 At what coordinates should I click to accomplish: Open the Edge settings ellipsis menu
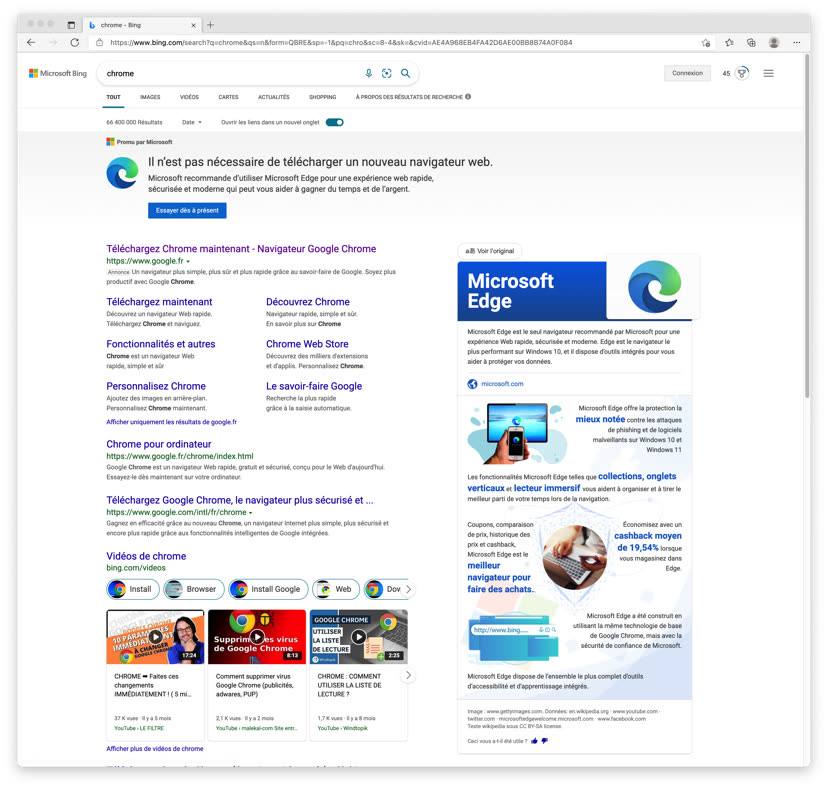796,42
